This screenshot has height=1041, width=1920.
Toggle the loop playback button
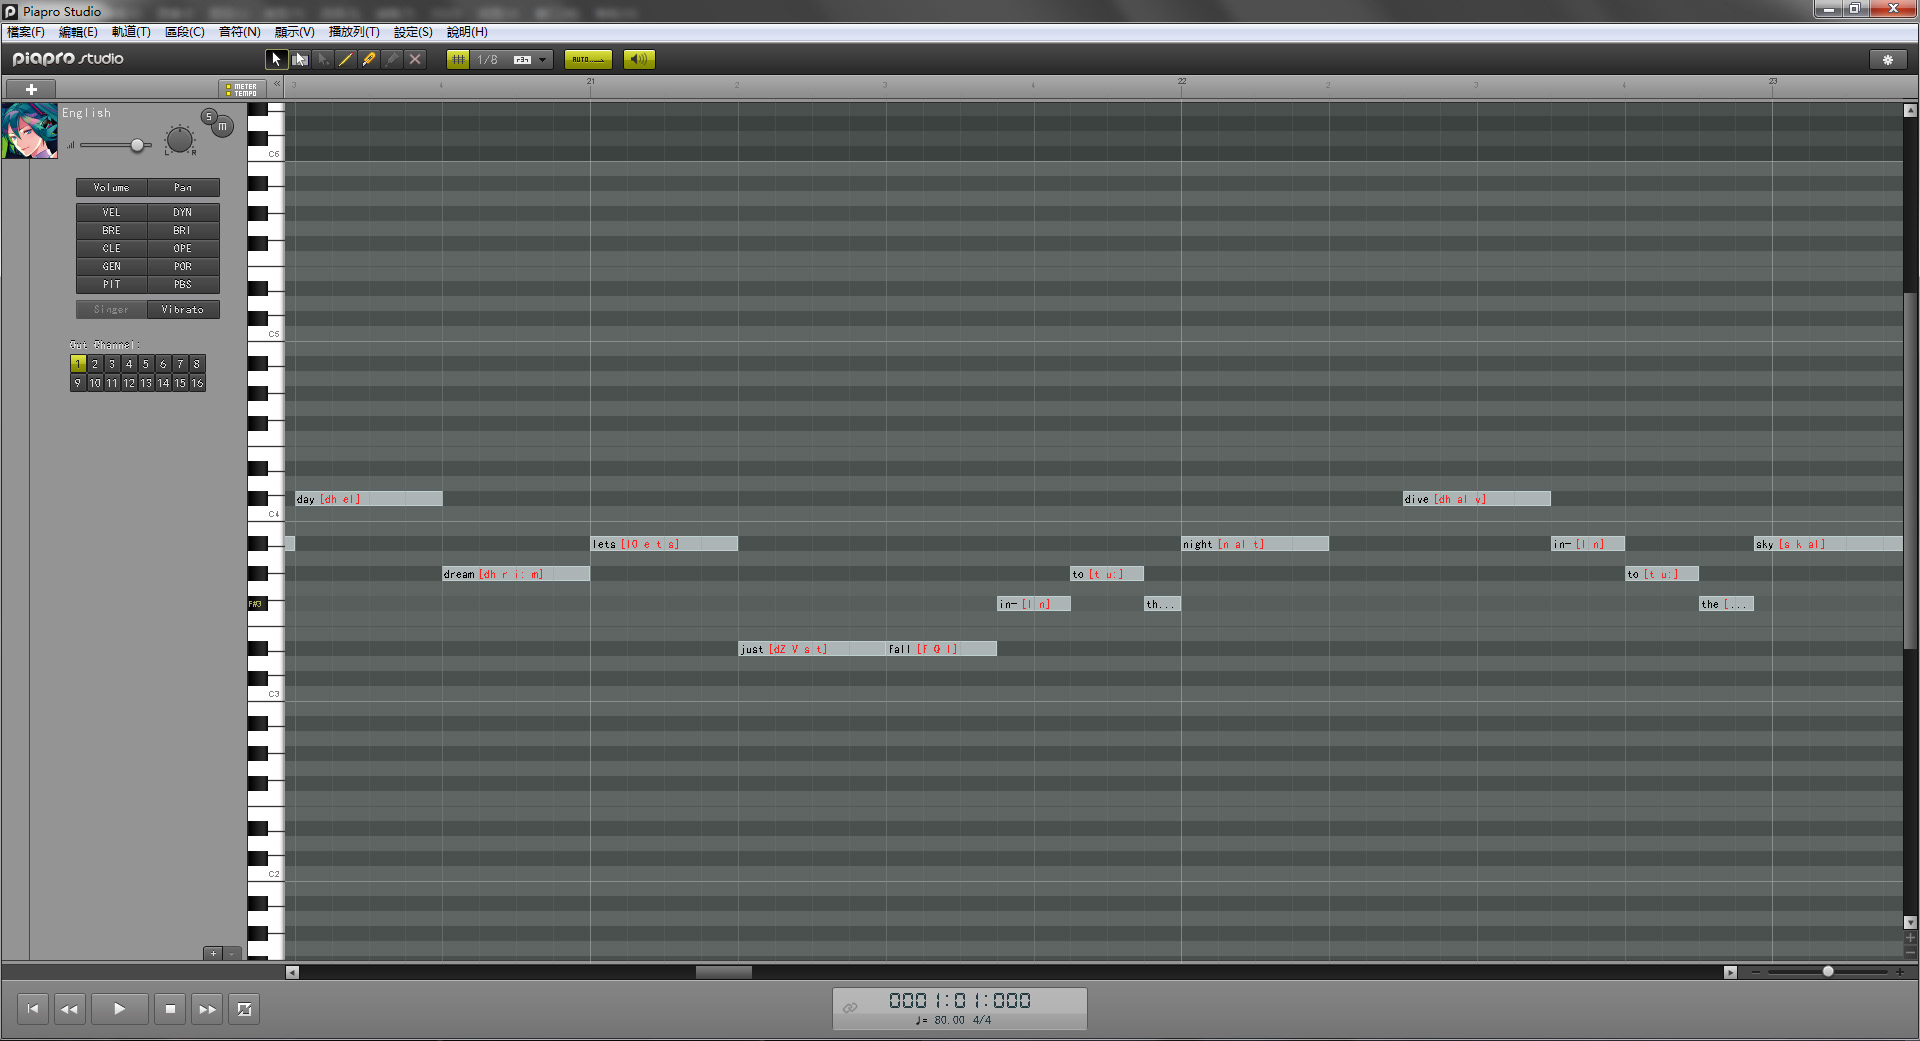point(244,1009)
